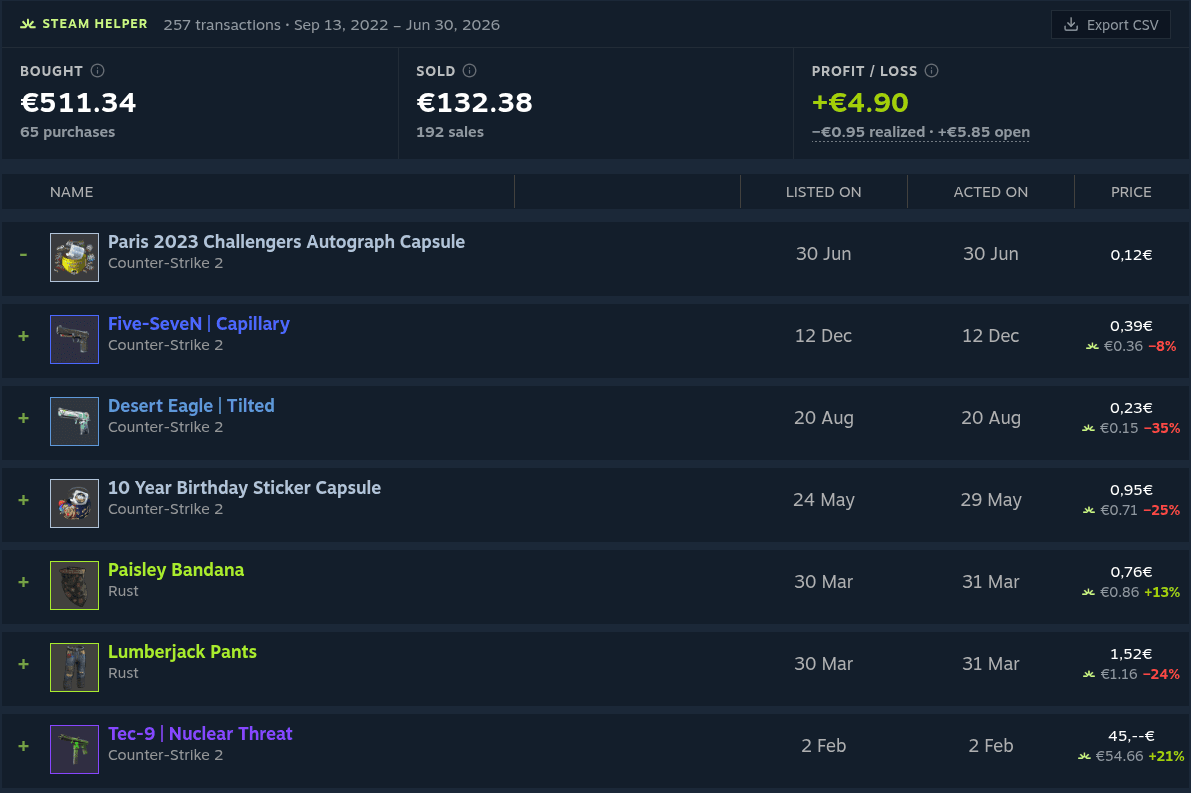Screen dimensions: 1191x793
Task: Click the 192 sales text
Action: pyautogui.click(x=450, y=132)
